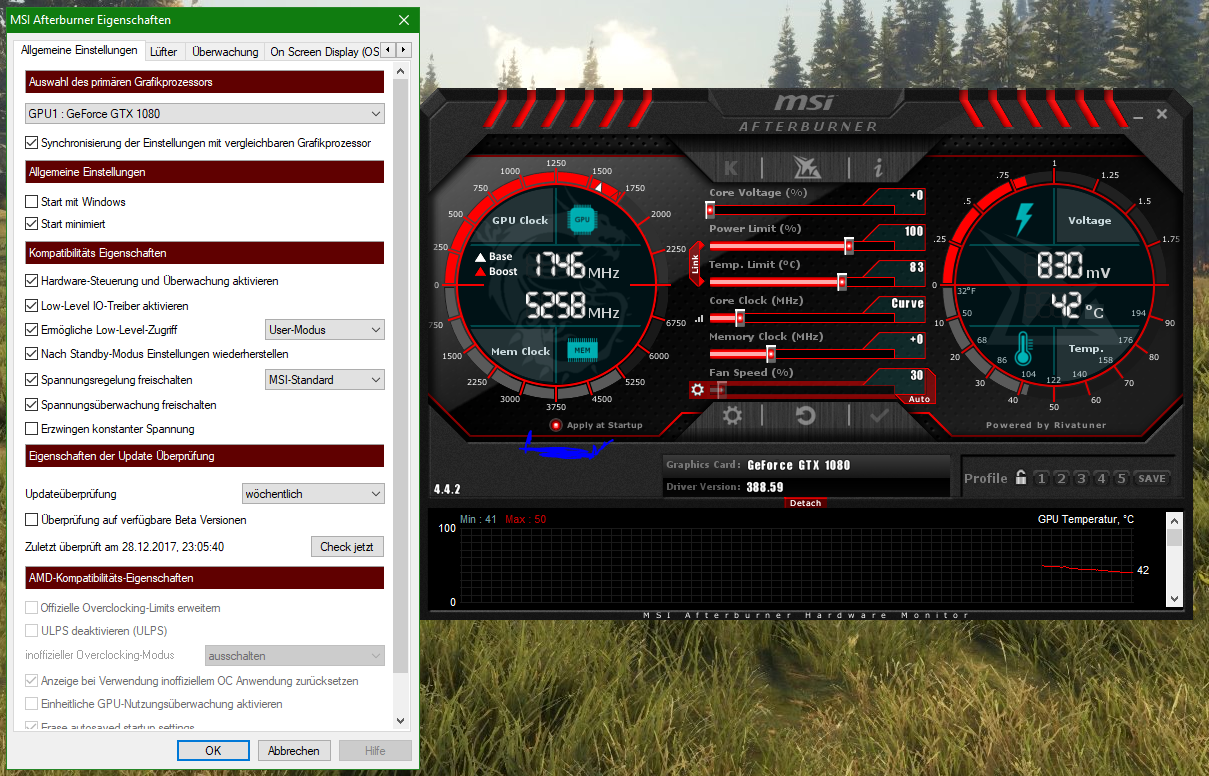Click the Temp. Limit slider handle
The height and width of the screenshot is (776, 1209).
tap(842, 282)
